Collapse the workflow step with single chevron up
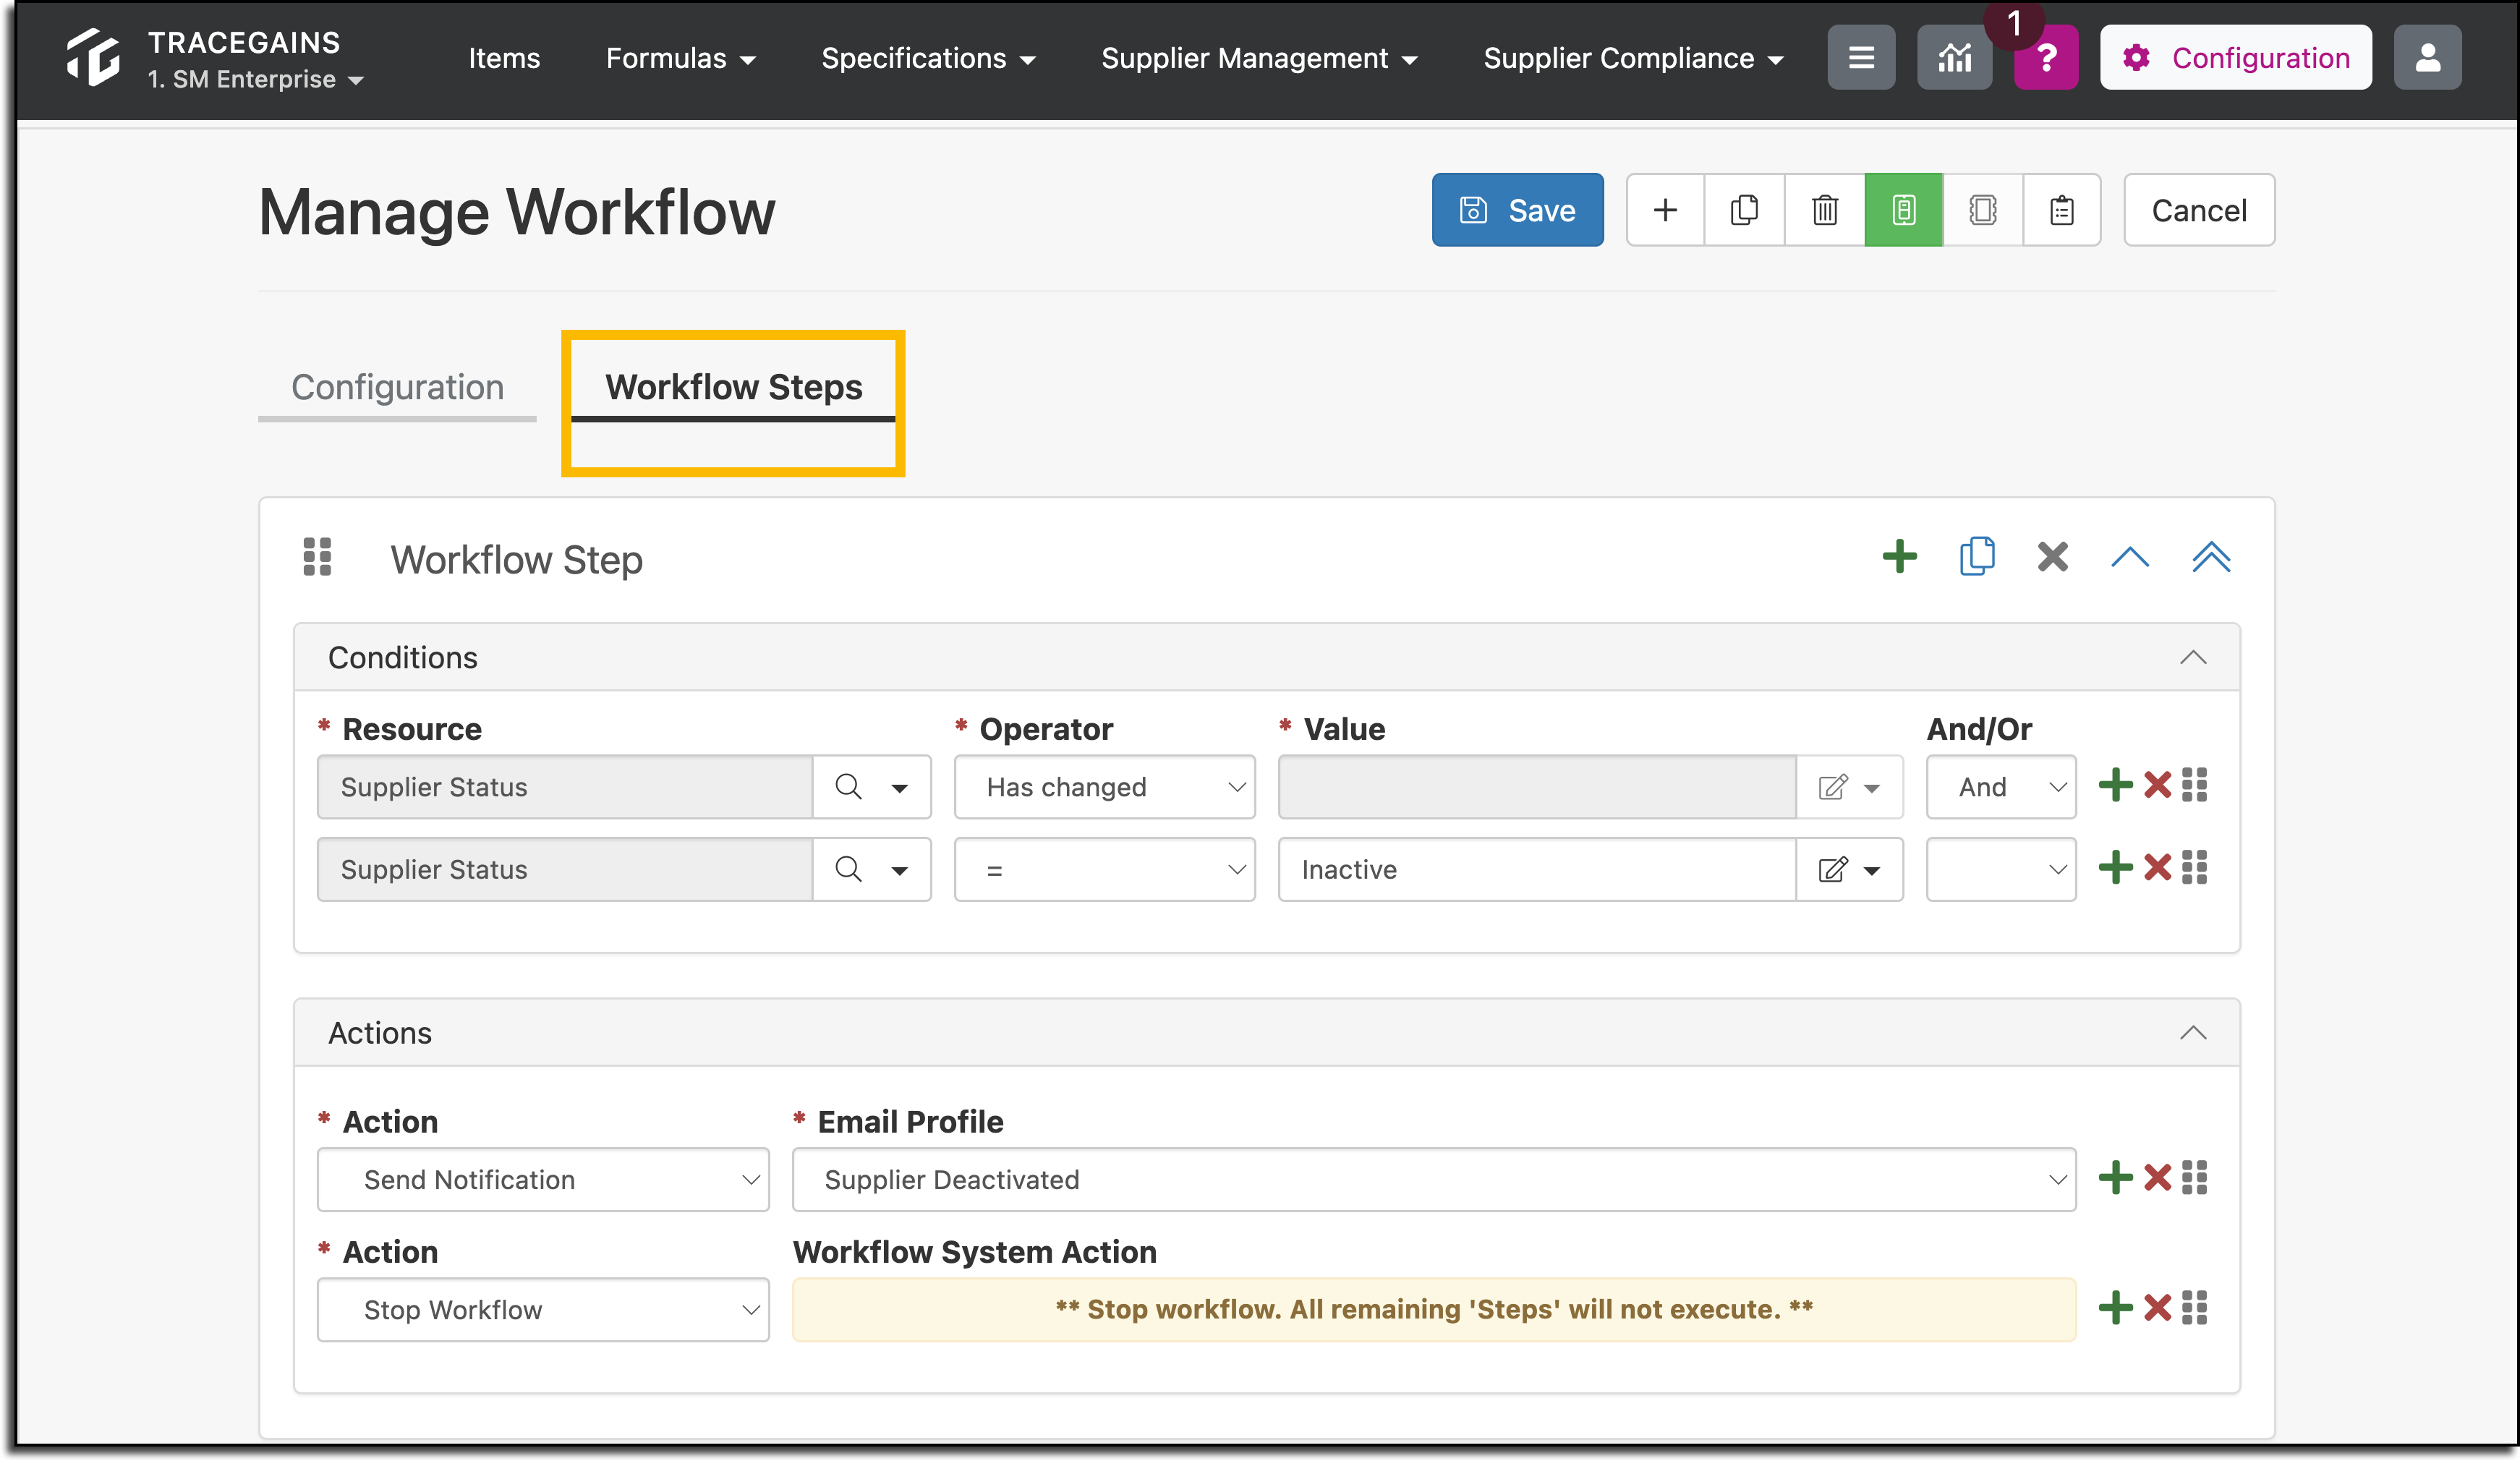2520x1461 pixels. coord(2130,556)
